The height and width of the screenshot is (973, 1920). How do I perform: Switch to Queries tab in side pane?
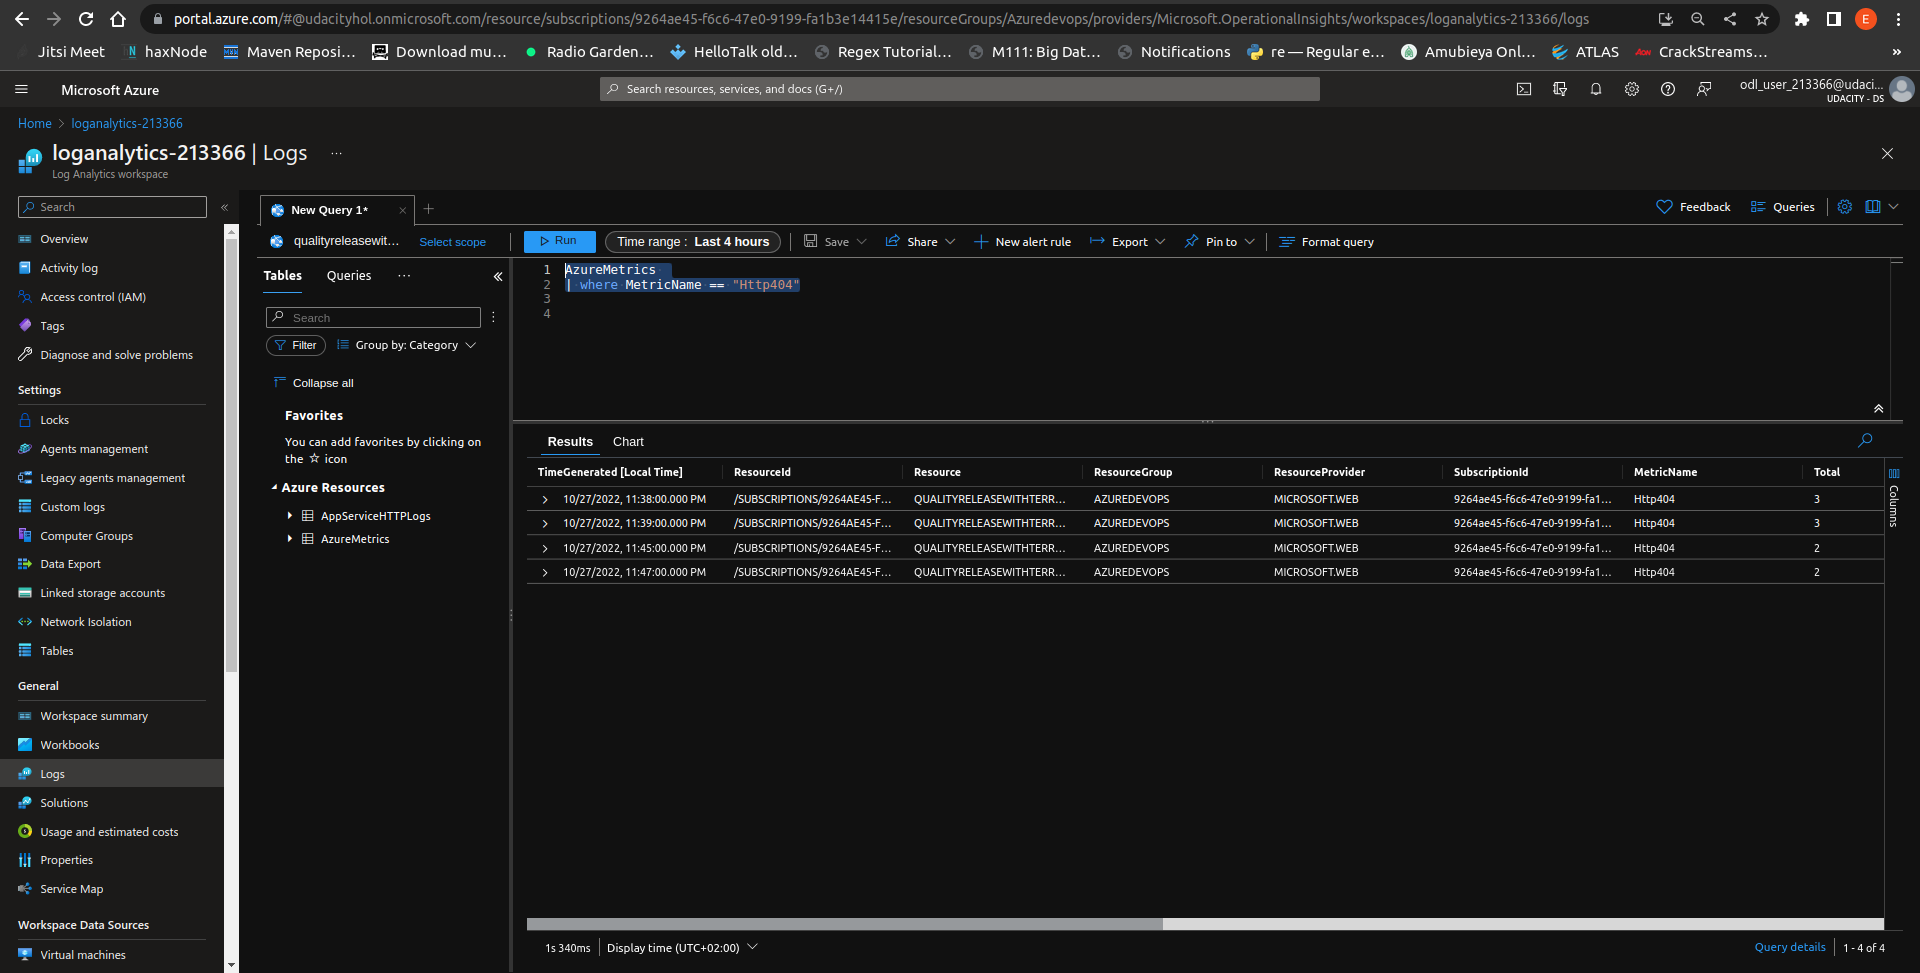point(349,276)
